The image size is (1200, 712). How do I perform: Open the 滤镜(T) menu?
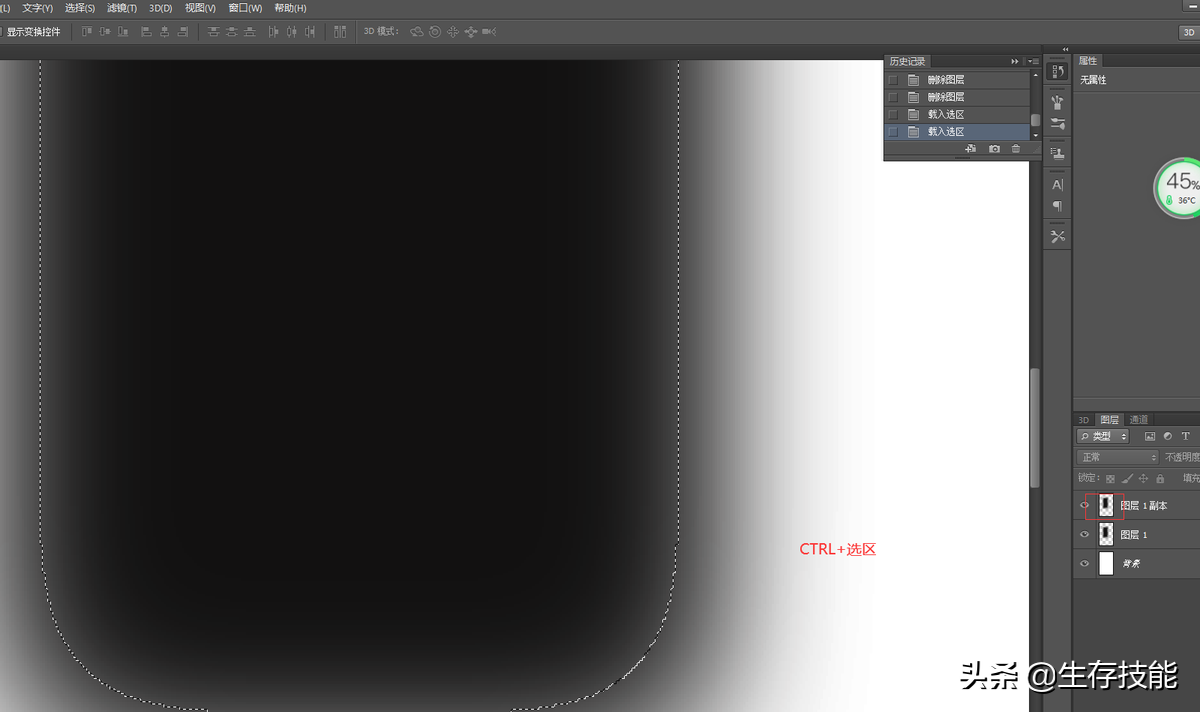tap(122, 8)
